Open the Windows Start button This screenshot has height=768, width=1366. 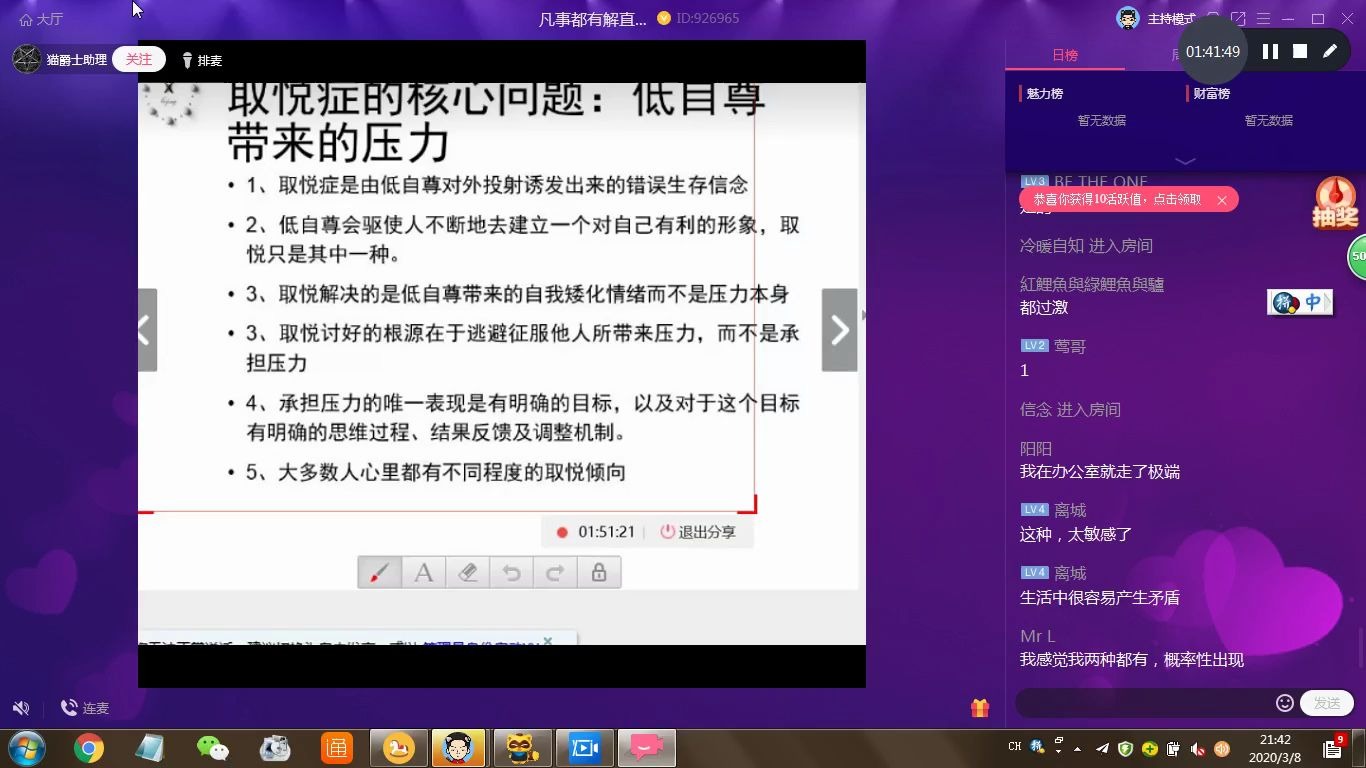point(27,748)
